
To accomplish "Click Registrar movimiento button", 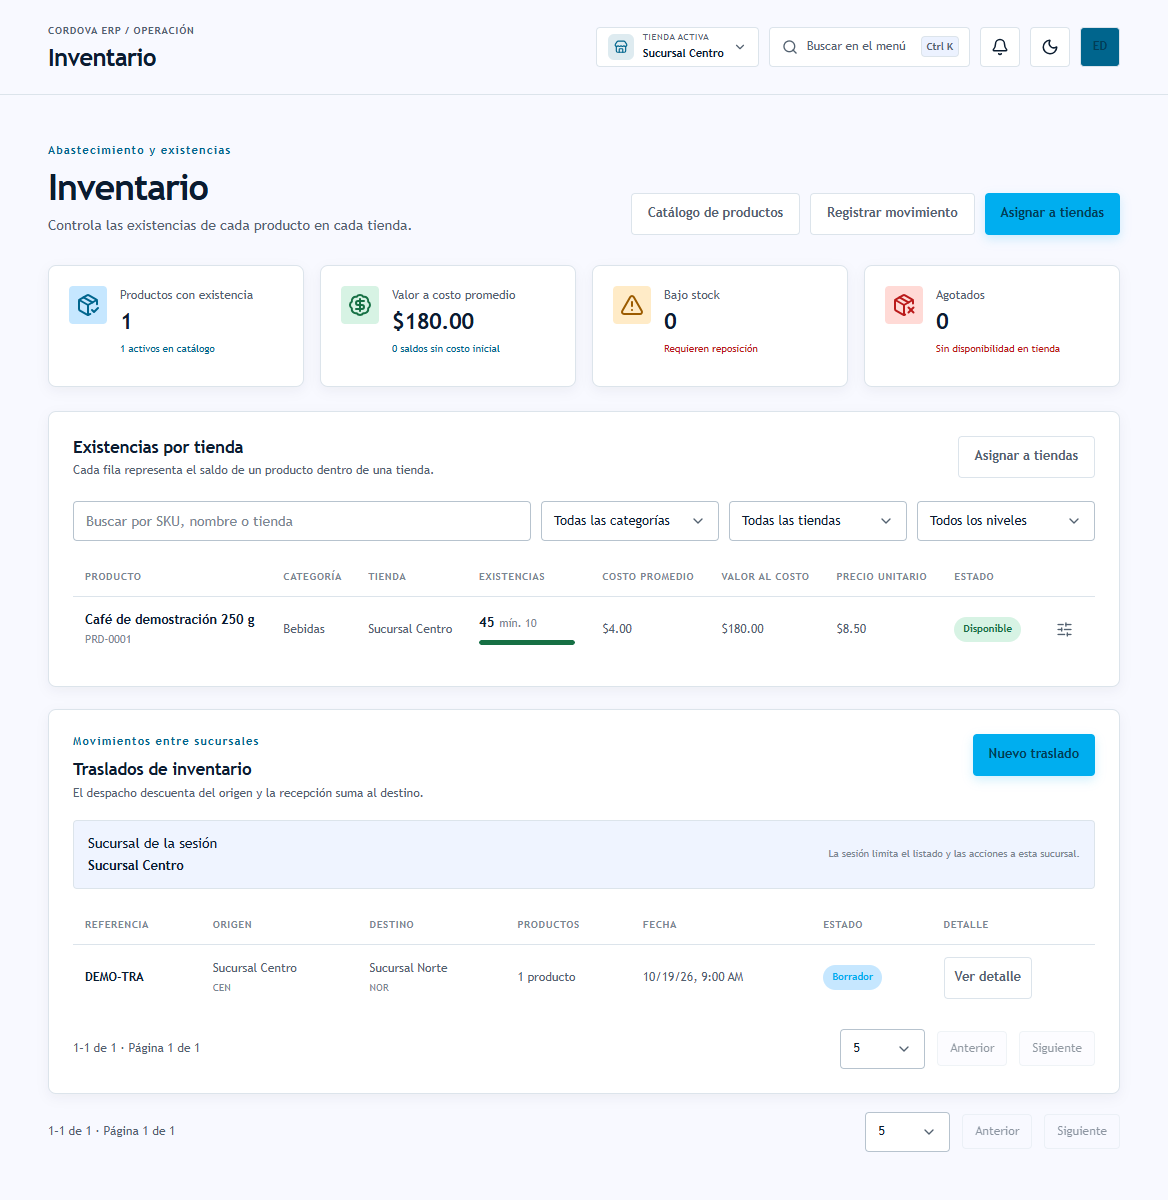I will click(892, 214).
